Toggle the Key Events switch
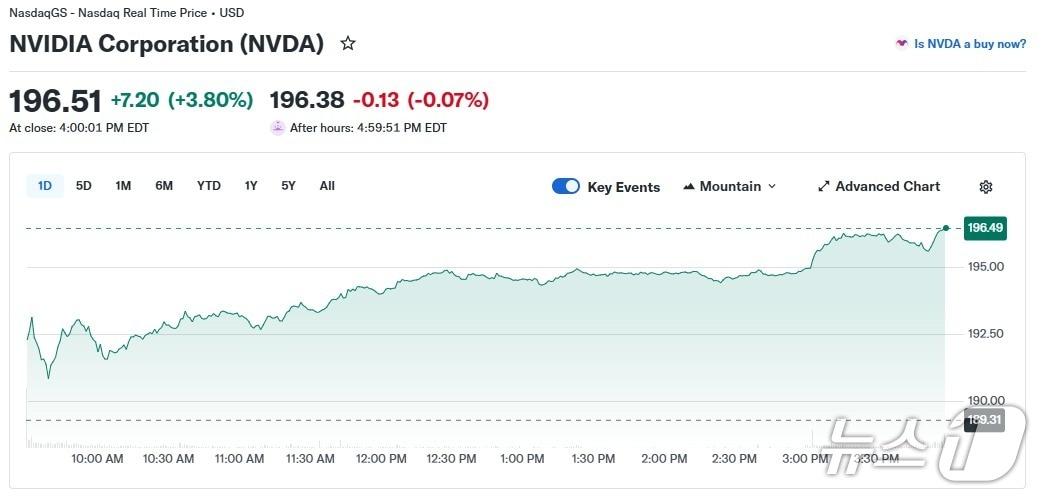Screen dimensions: 1042x497 566,187
